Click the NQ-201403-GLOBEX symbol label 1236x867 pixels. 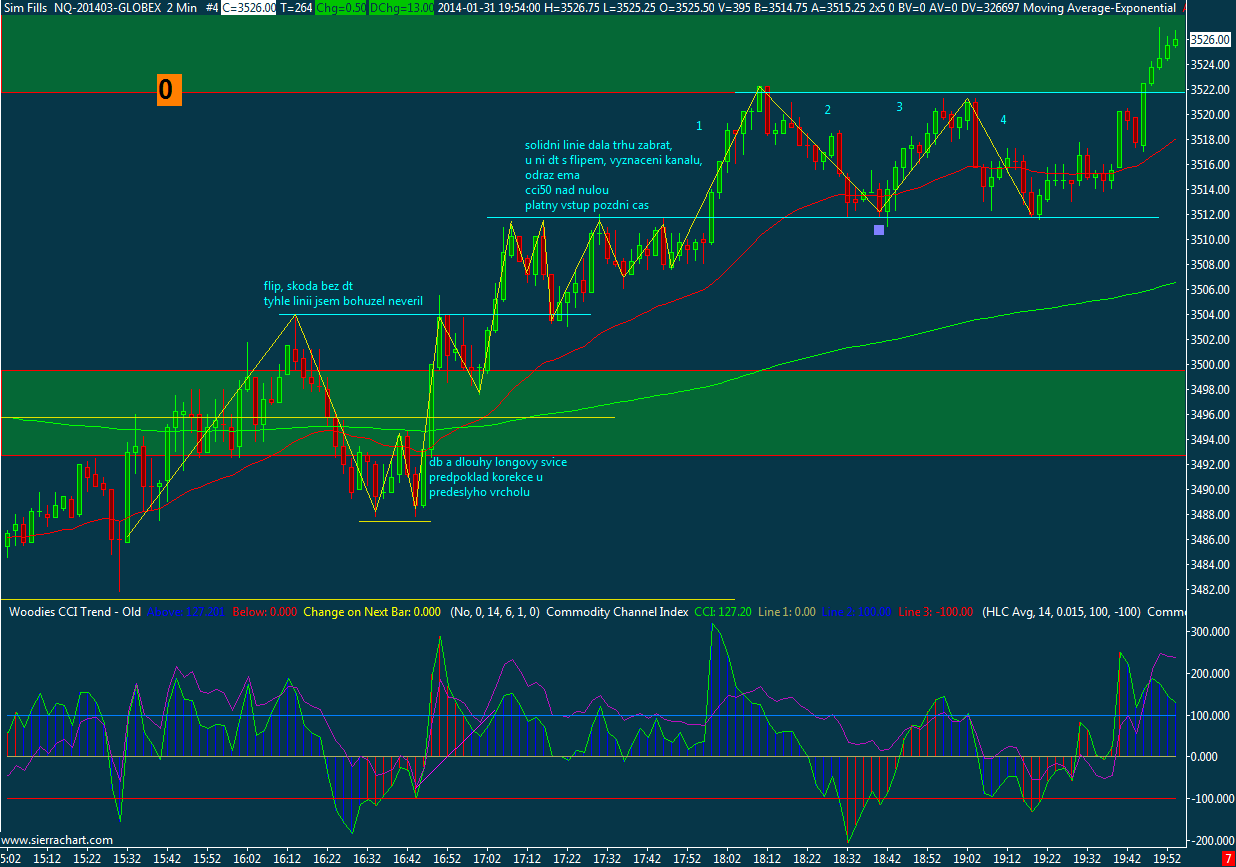pyautogui.click(x=106, y=7)
